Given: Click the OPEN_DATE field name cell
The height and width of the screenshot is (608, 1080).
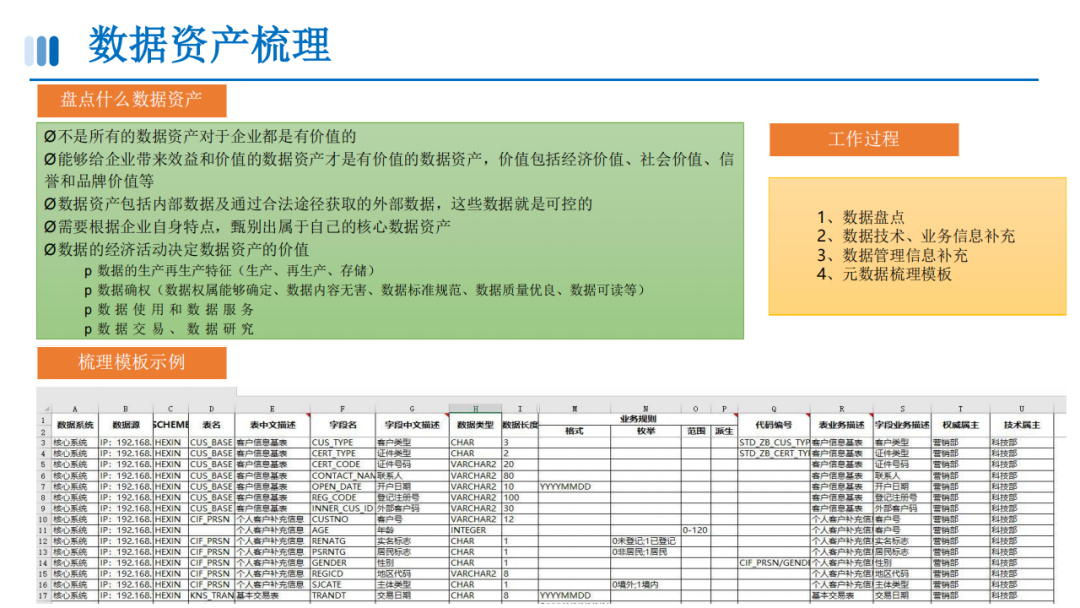Looking at the screenshot, I should pyautogui.click(x=342, y=487).
